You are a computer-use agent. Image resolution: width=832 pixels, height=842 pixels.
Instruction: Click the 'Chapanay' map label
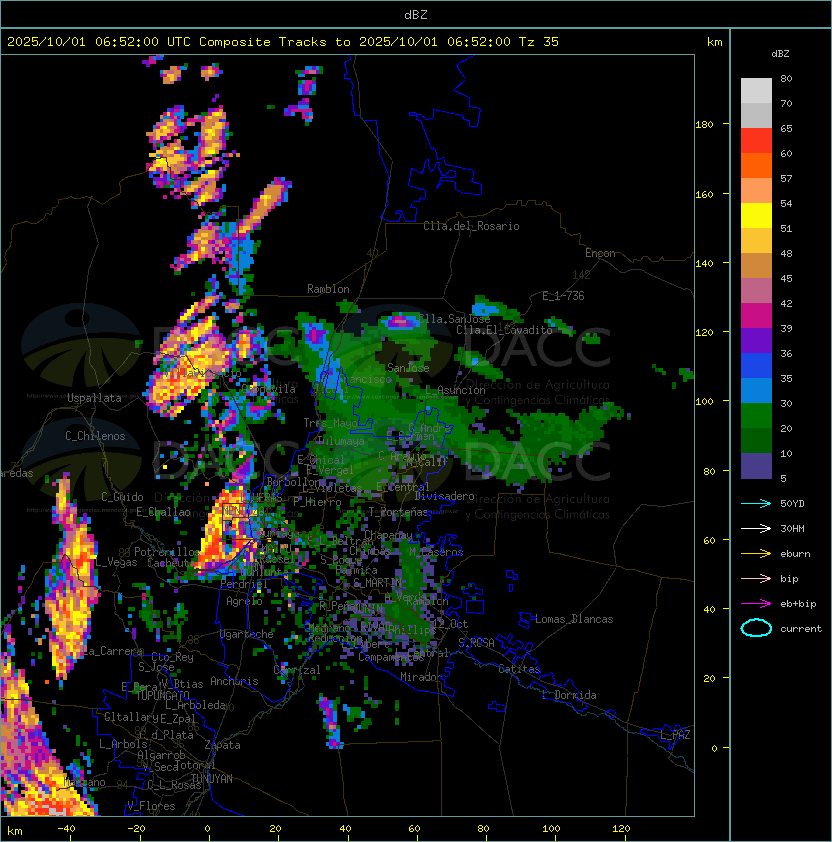388,535
